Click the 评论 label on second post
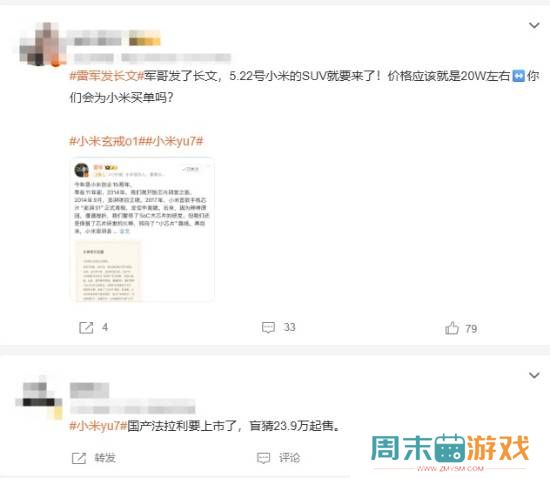This screenshot has width=550, height=478. pyautogui.click(x=289, y=458)
